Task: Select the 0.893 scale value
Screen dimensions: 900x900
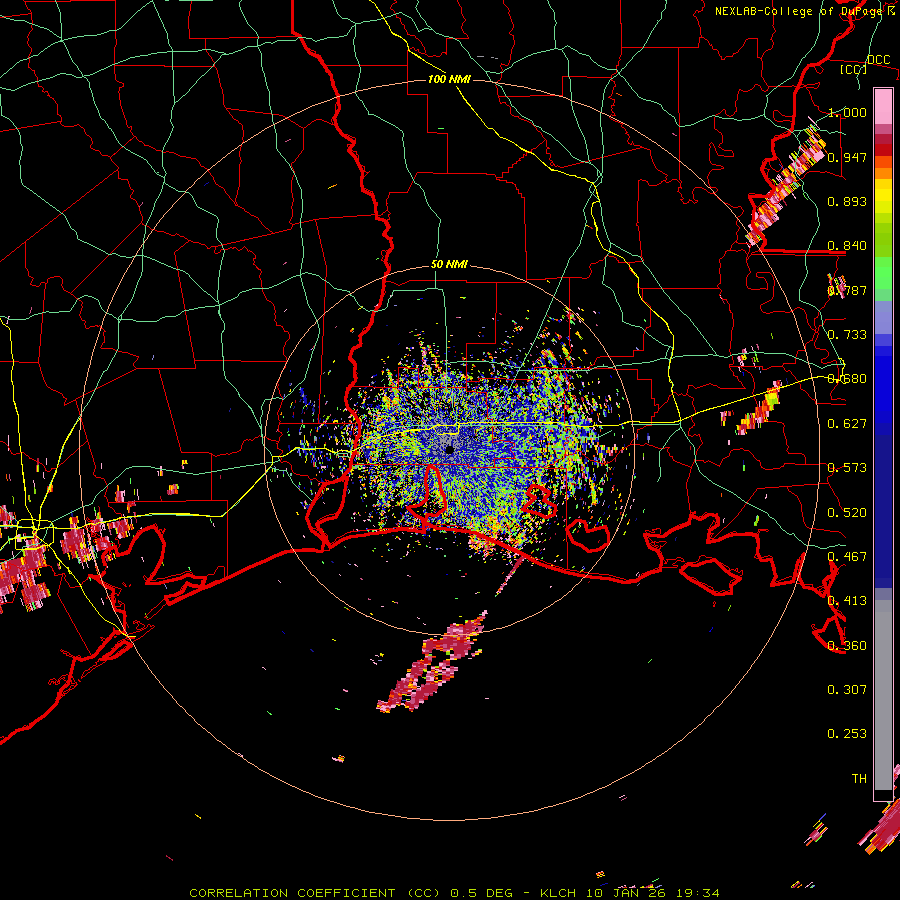Action: [847, 201]
